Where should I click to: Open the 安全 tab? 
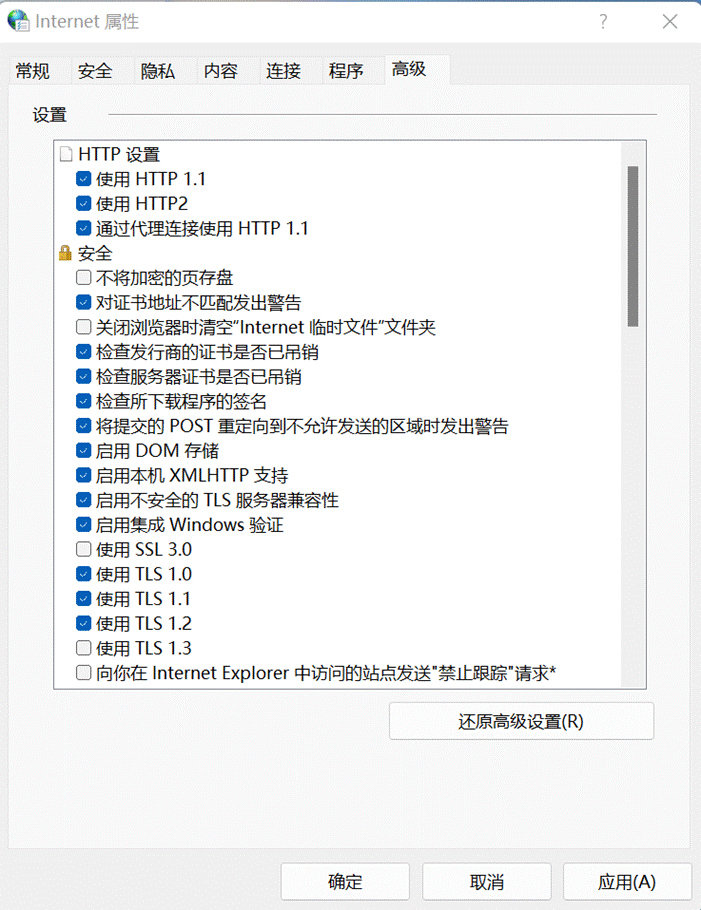[95, 71]
